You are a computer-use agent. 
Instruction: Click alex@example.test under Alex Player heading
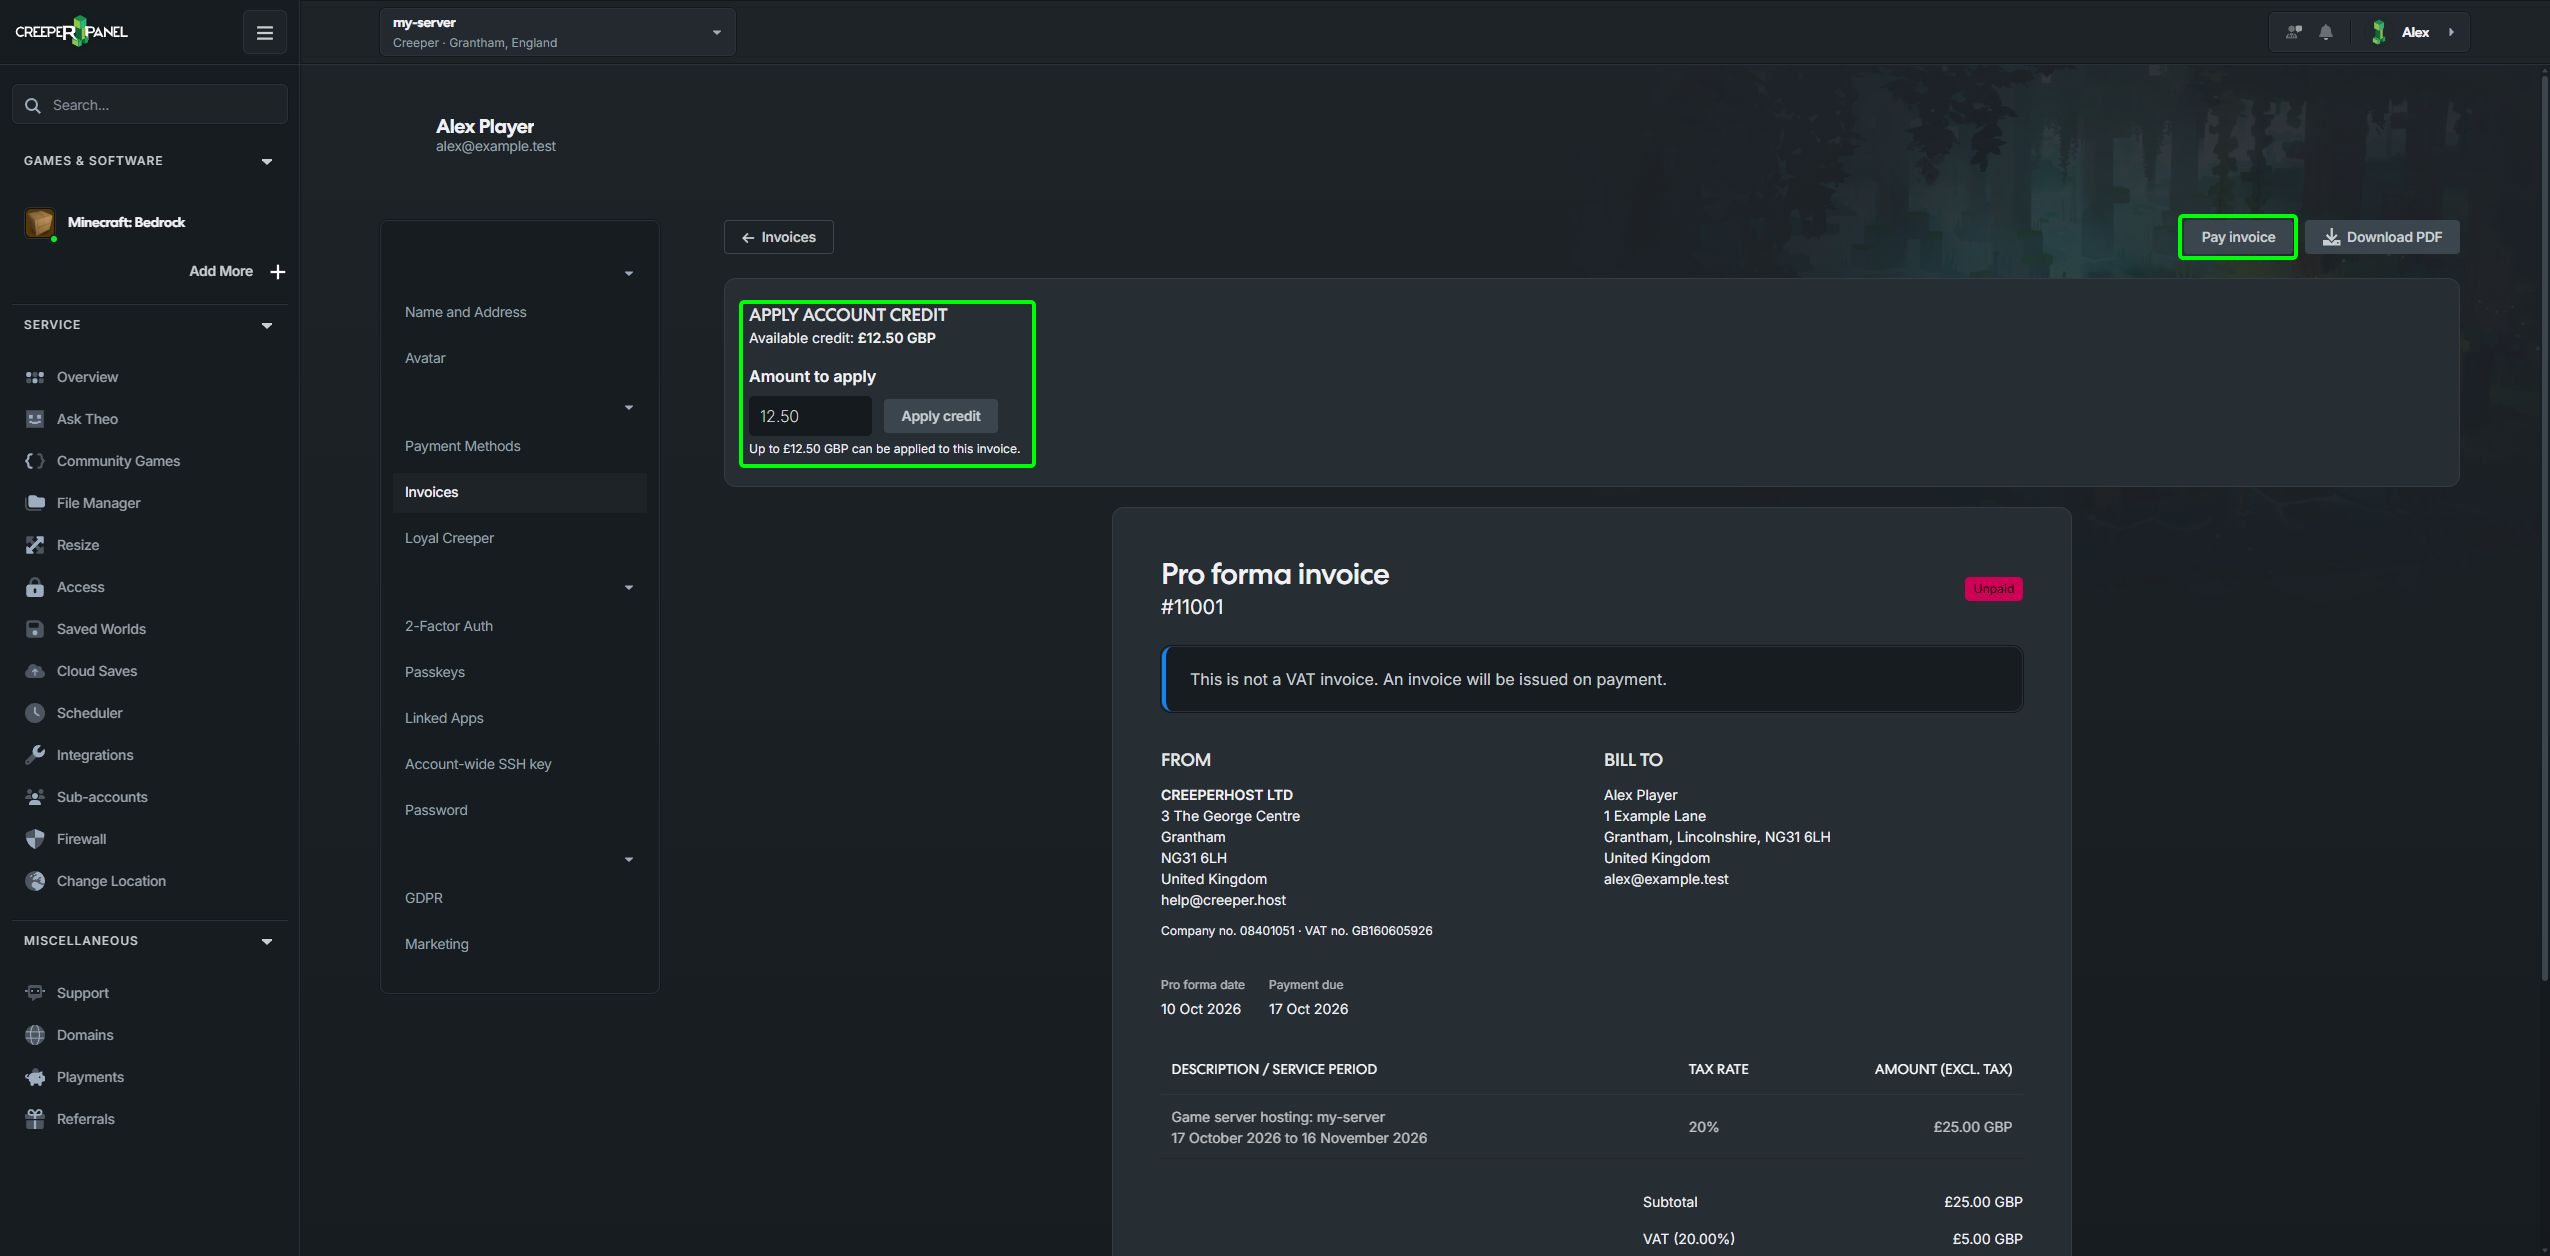click(x=495, y=146)
